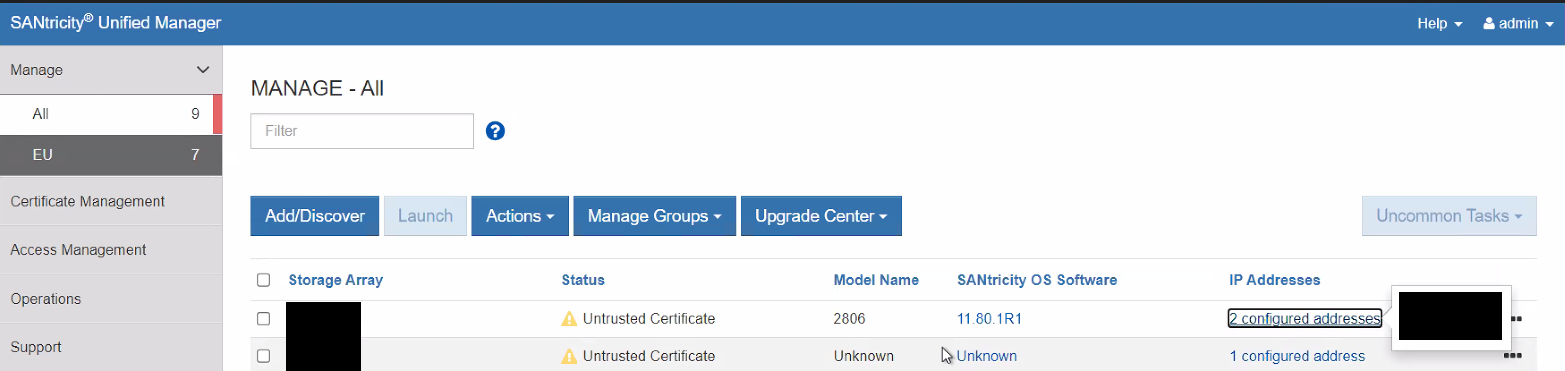Click the 1 configured address link
This screenshot has height=371, width=1565.
(x=1297, y=356)
